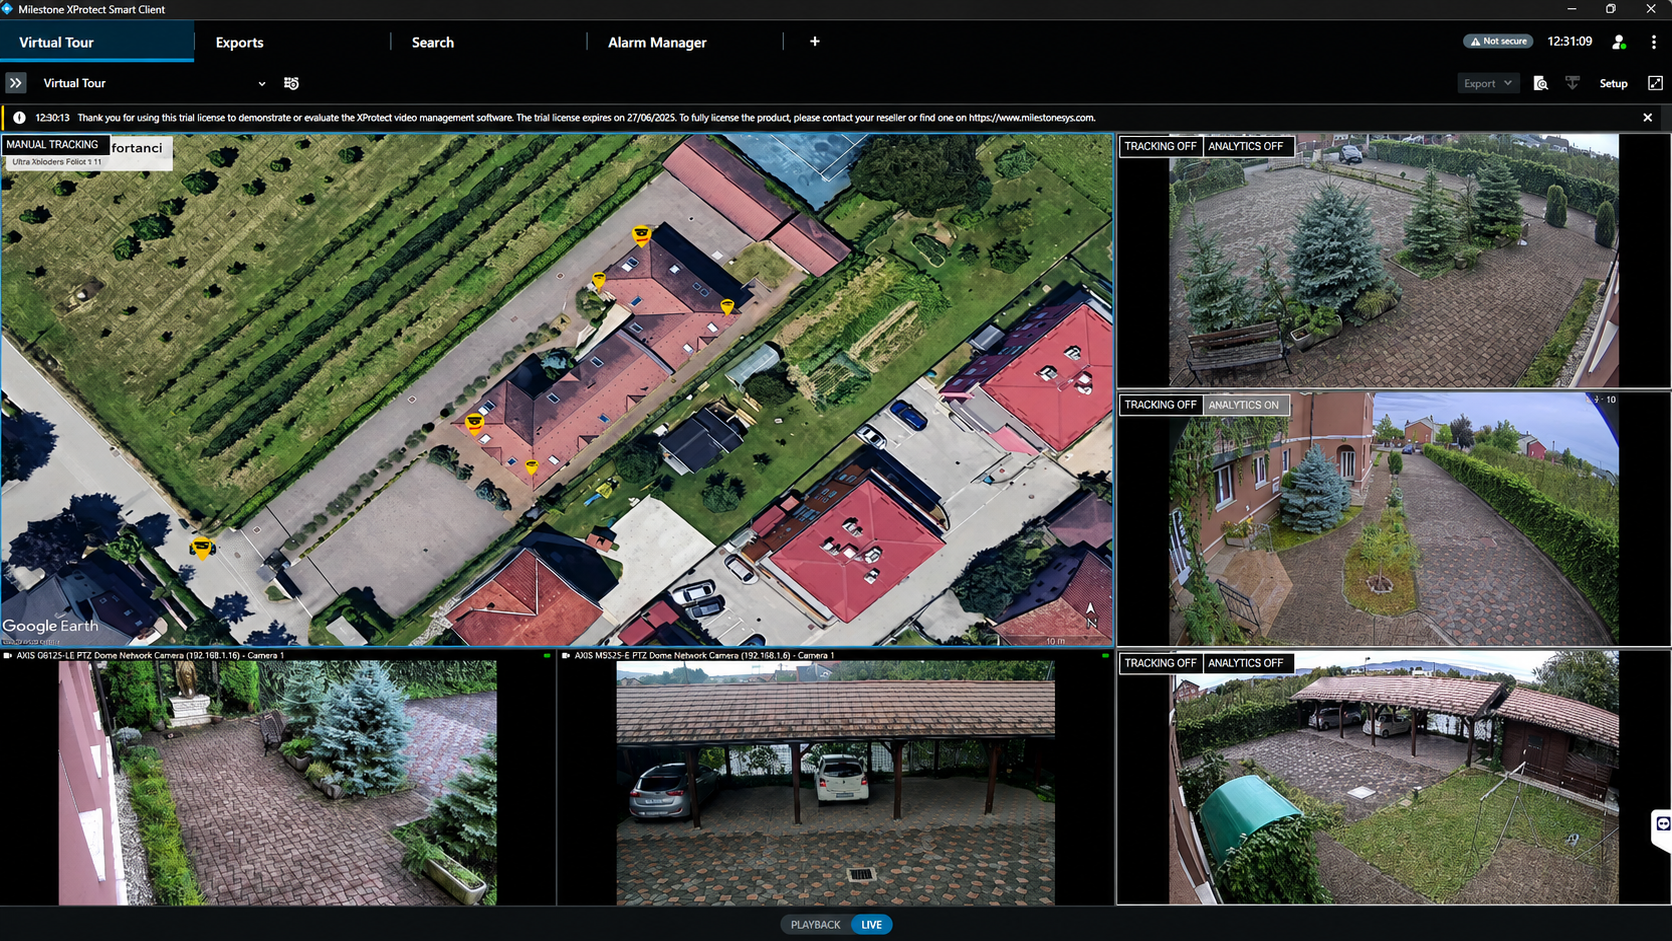Toggle ANALYTICS OFF in bottom right camera view
1672x941 pixels.
pos(1246,663)
